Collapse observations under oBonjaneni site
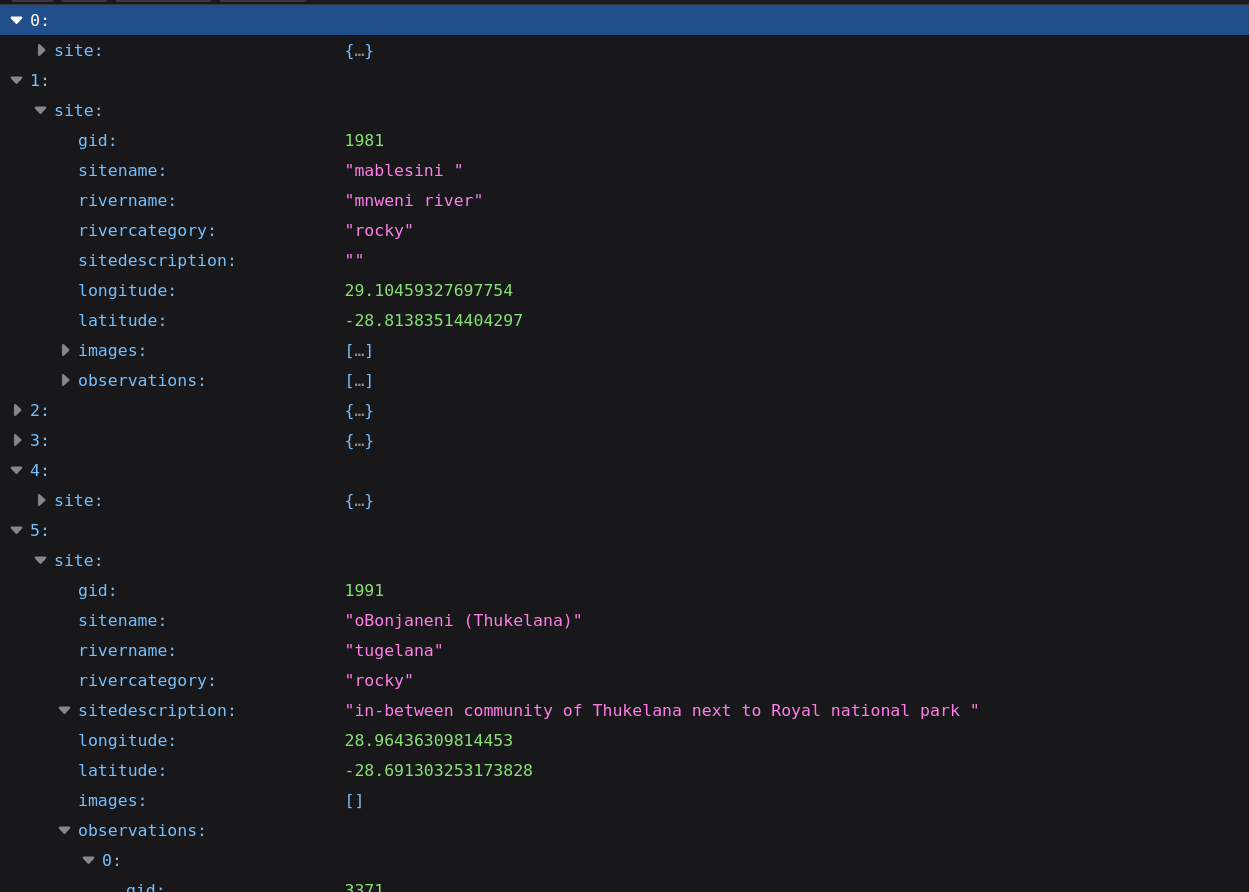This screenshot has height=892, width=1249. [x=64, y=830]
